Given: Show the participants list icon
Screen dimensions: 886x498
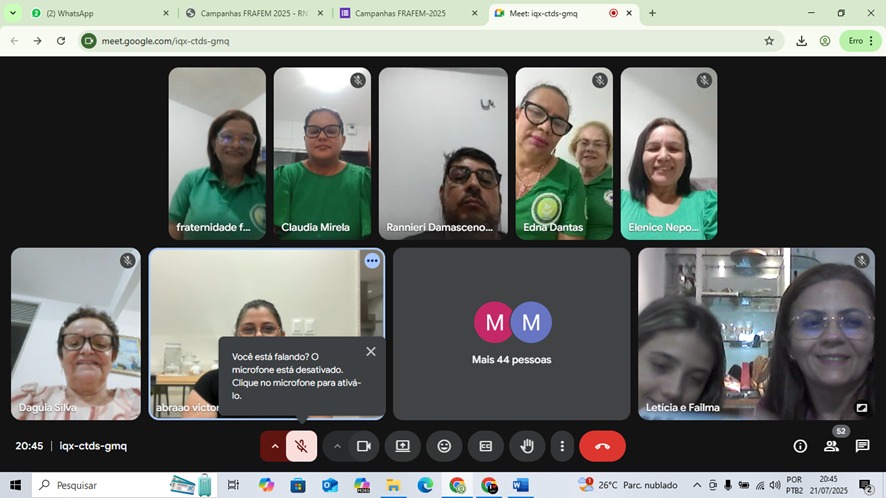Looking at the screenshot, I should (x=831, y=446).
